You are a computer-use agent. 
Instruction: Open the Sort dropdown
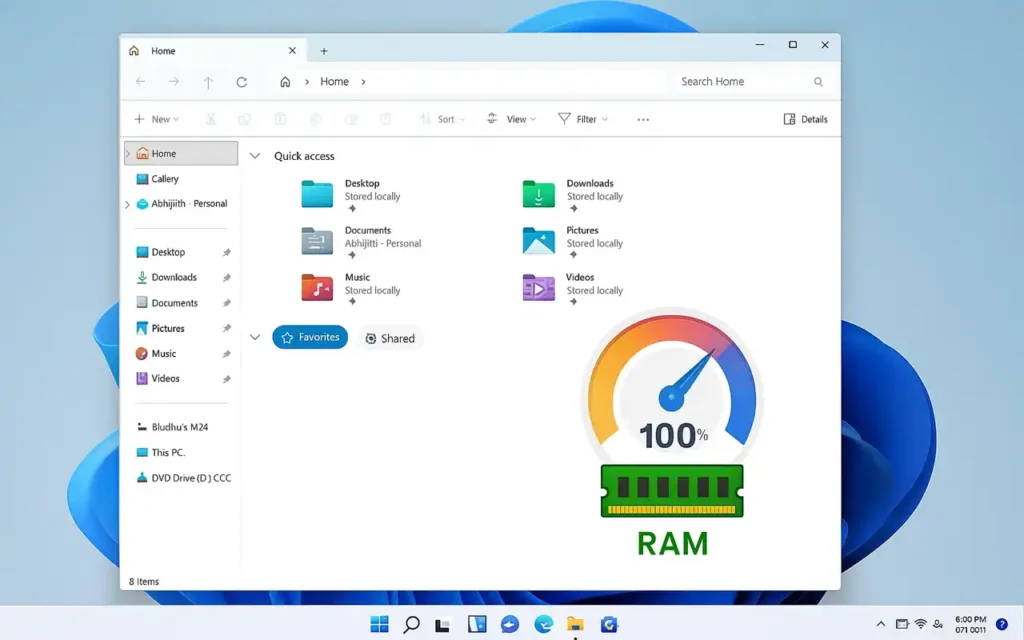[x=443, y=118]
